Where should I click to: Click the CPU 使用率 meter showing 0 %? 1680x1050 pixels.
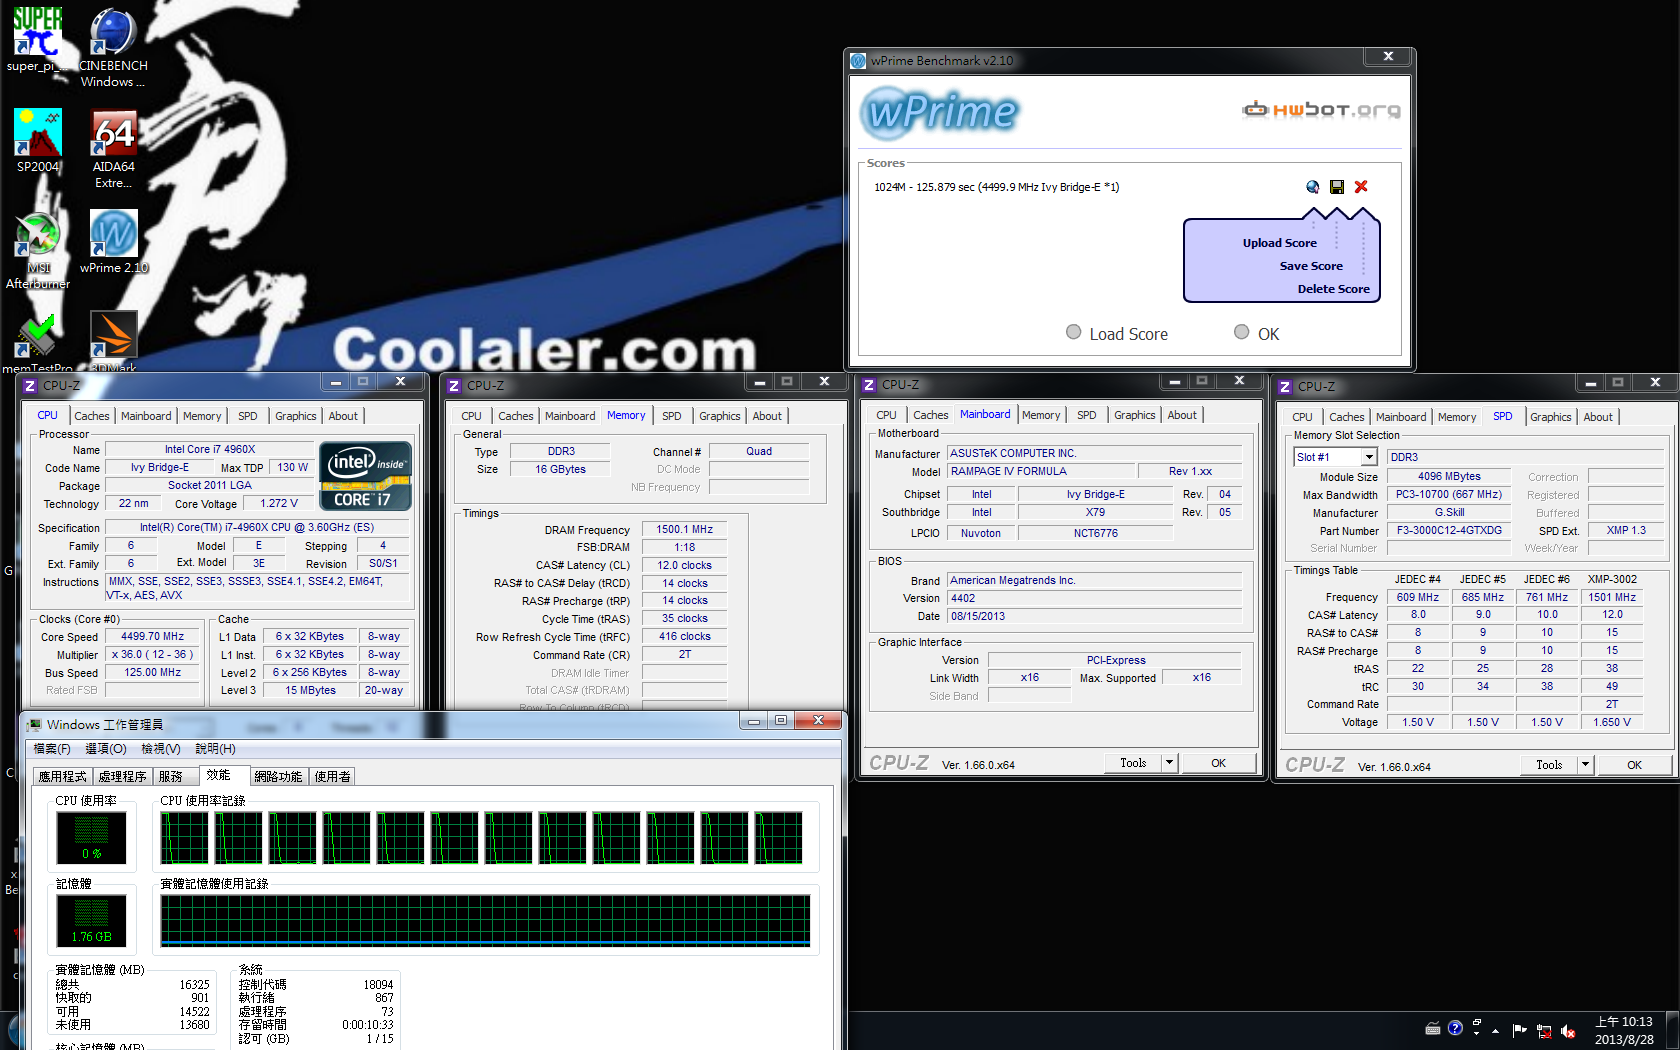click(91, 838)
